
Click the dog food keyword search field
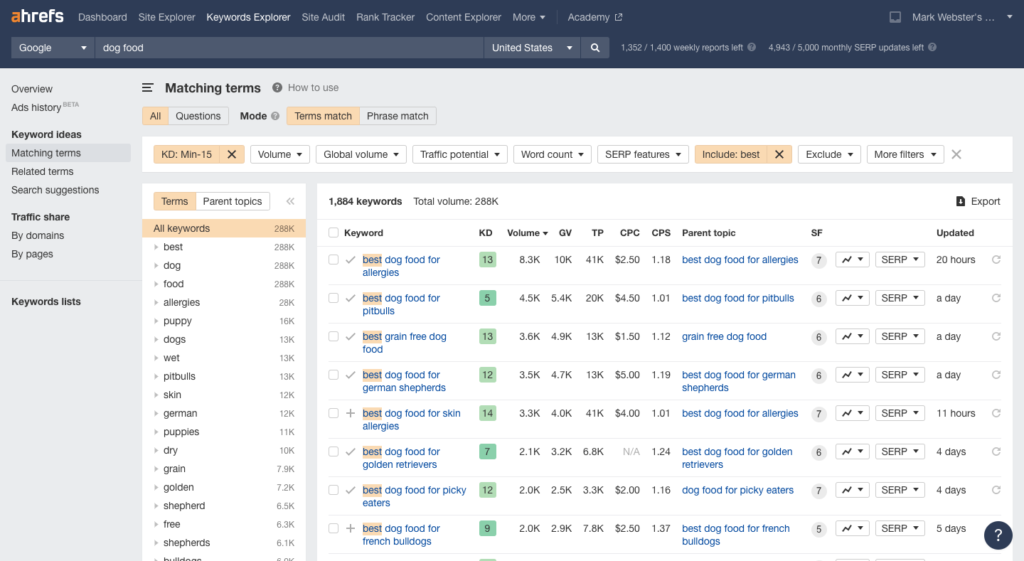pyautogui.click(x=290, y=48)
